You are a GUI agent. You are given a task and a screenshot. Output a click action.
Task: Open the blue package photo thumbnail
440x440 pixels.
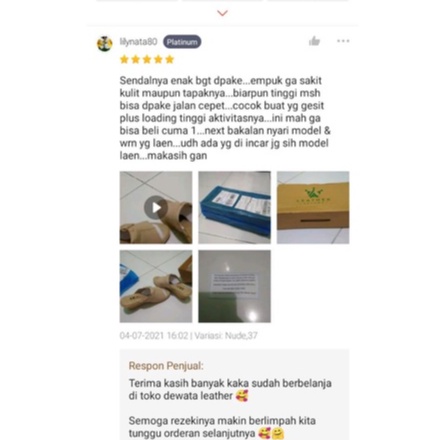click(235, 207)
